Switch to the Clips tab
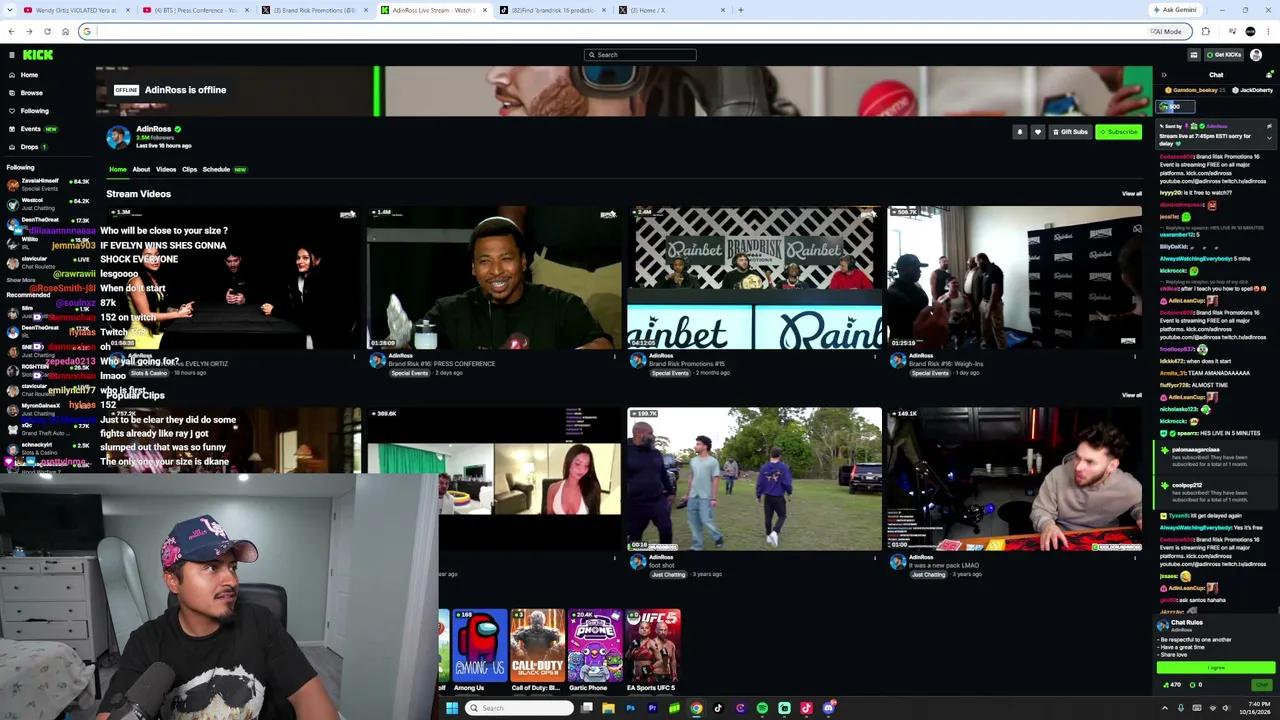The image size is (1280, 720). pos(189,169)
